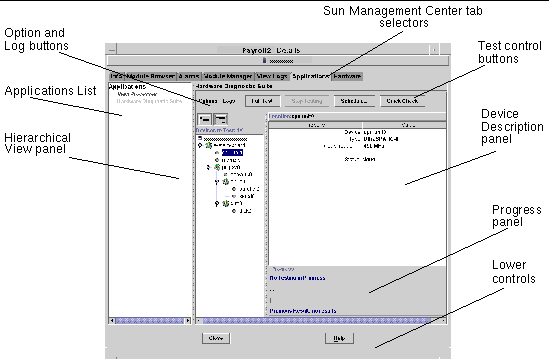Click the Property column header
The height and width of the screenshot is (364, 549).
(x=316, y=125)
